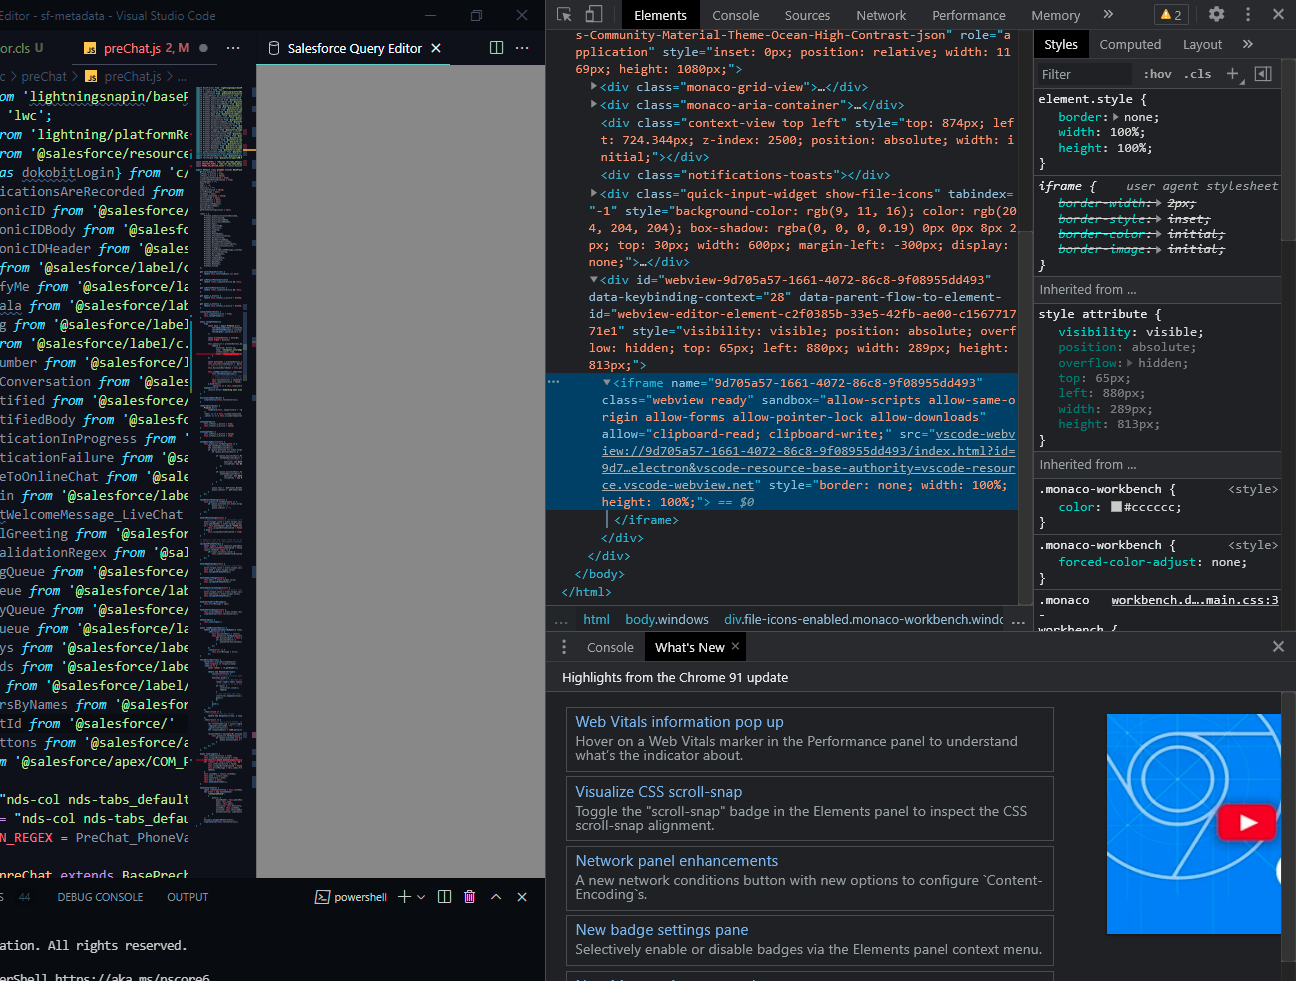
Task: Open the Memory panel tab
Action: [1056, 15]
